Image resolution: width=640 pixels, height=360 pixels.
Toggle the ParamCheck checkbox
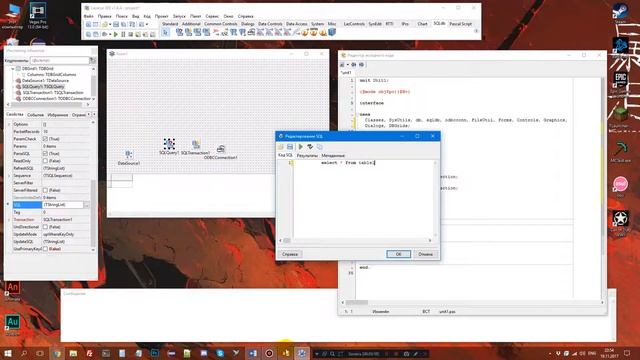(45, 139)
